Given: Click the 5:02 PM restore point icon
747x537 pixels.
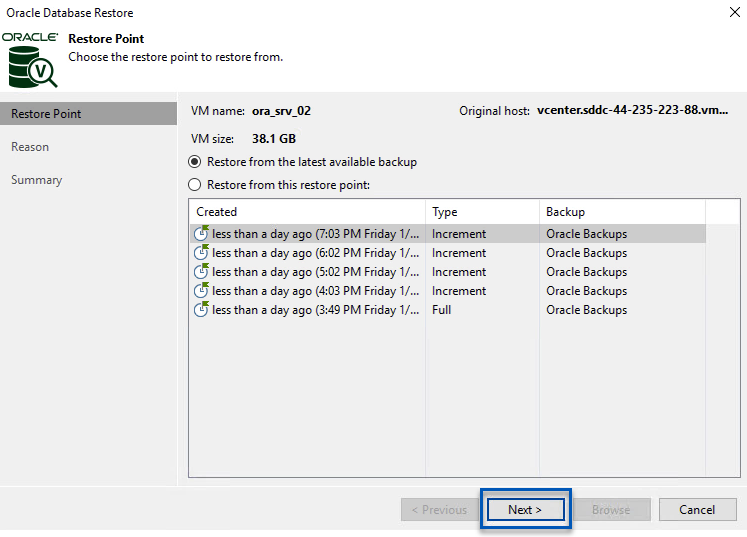Looking at the screenshot, I should tap(201, 272).
